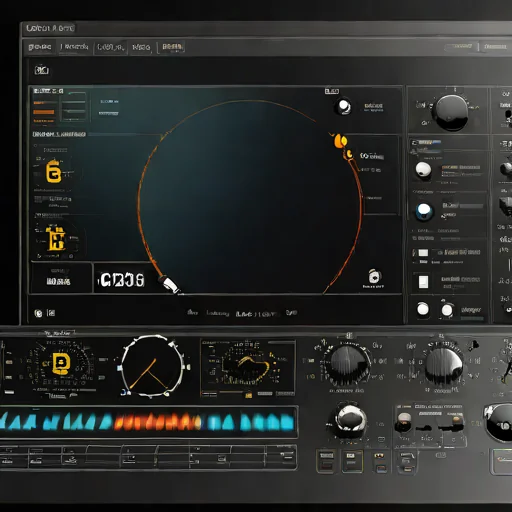This screenshot has height=512, width=512.
Task: Switch to the first tab in the top tab row
Action: [40, 47]
